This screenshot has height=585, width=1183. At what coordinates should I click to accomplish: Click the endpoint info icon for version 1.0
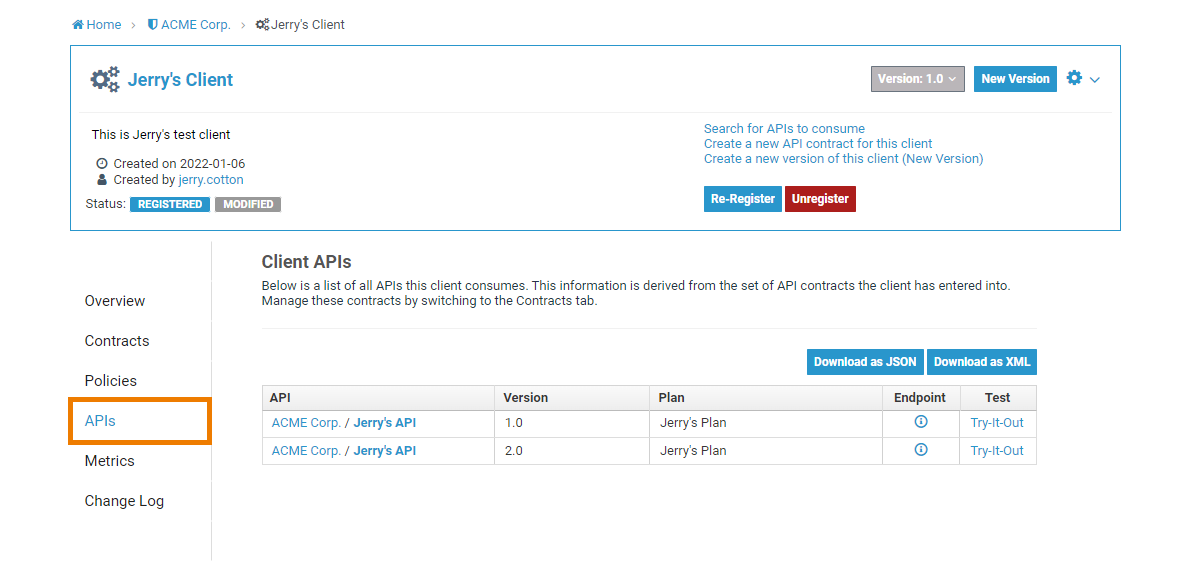pos(921,422)
